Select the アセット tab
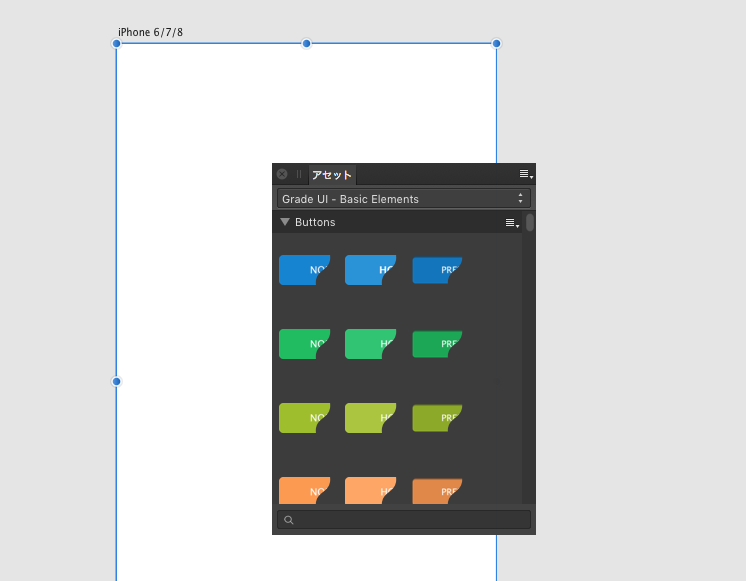The height and width of the screenshot is (581, 746). pyautogui.click(x=332, y=175)
